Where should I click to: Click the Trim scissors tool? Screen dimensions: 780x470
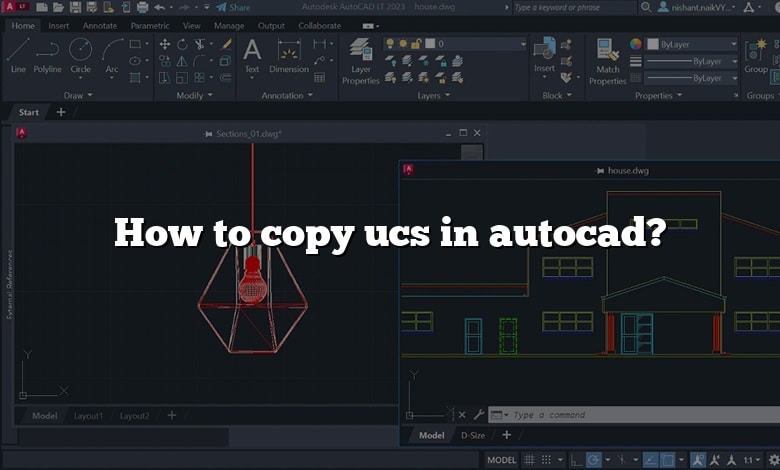coord(199,44)
